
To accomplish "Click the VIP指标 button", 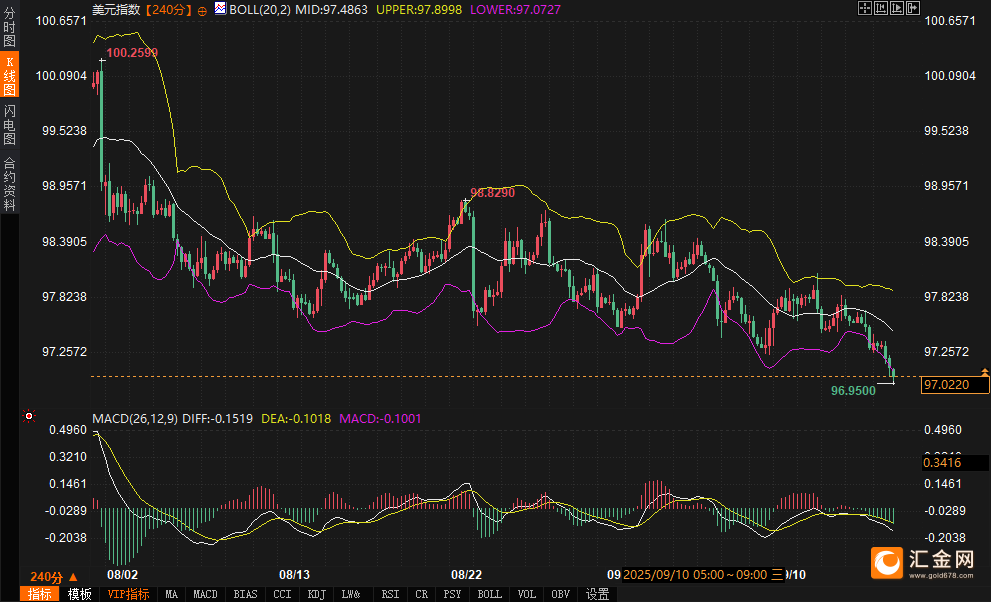I will point(128,594).
